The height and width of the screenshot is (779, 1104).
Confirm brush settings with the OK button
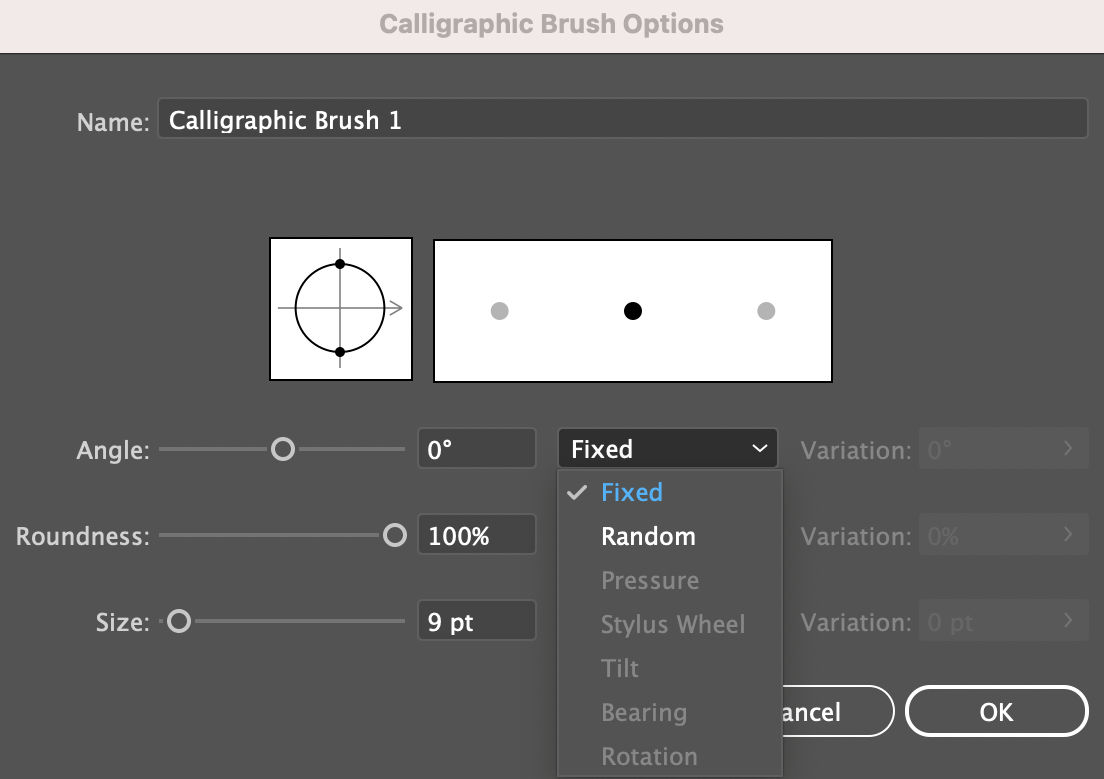click(995, 711)
